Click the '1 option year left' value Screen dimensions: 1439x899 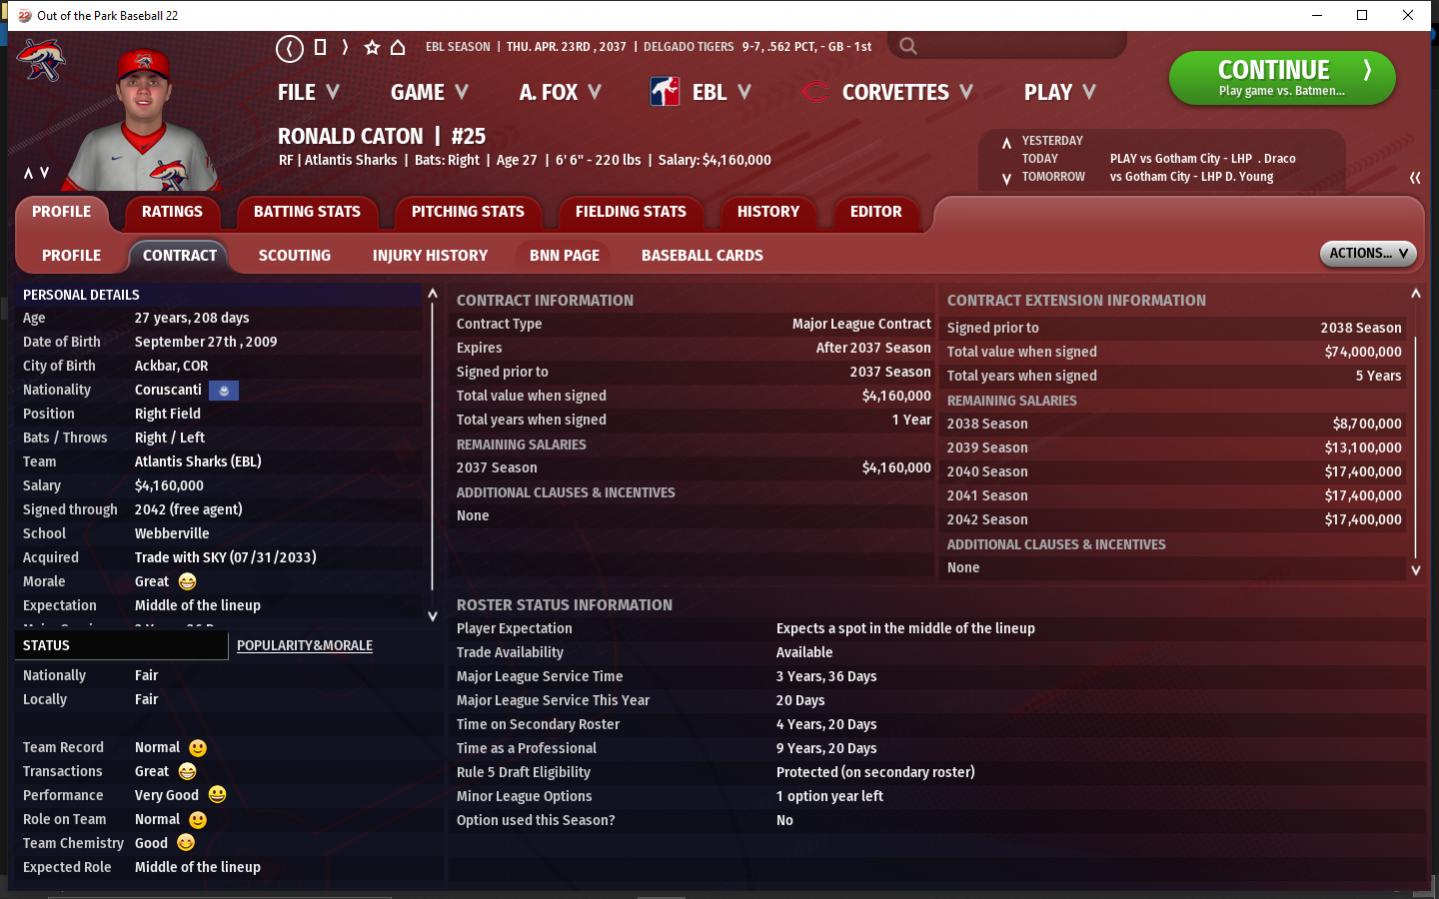coord(830,797)
